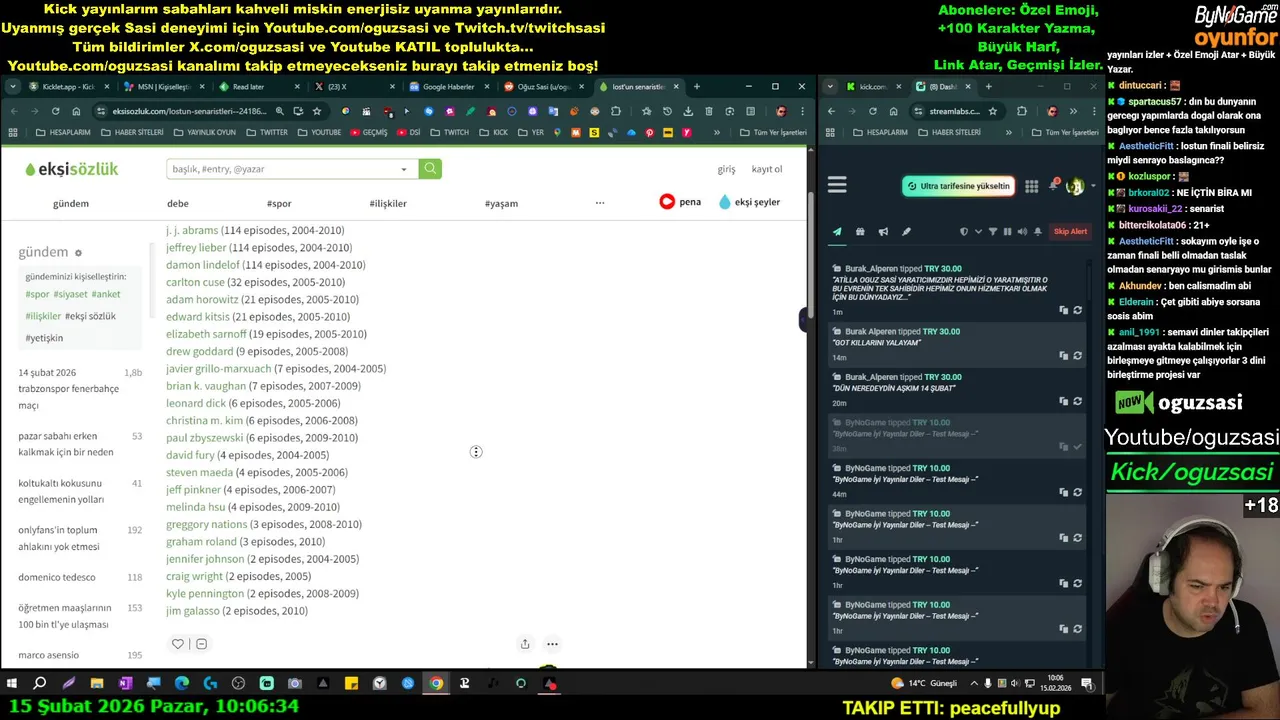Open the Windows Start menu
Viewport: 1280px width, 720px height.
(12, 684)
